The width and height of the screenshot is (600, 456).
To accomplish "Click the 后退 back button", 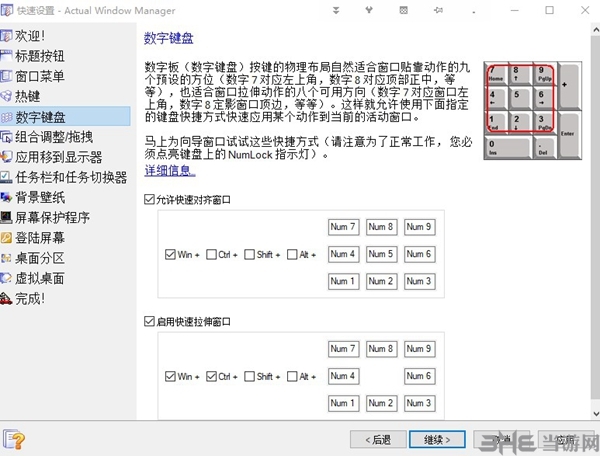I will [378, 440].
